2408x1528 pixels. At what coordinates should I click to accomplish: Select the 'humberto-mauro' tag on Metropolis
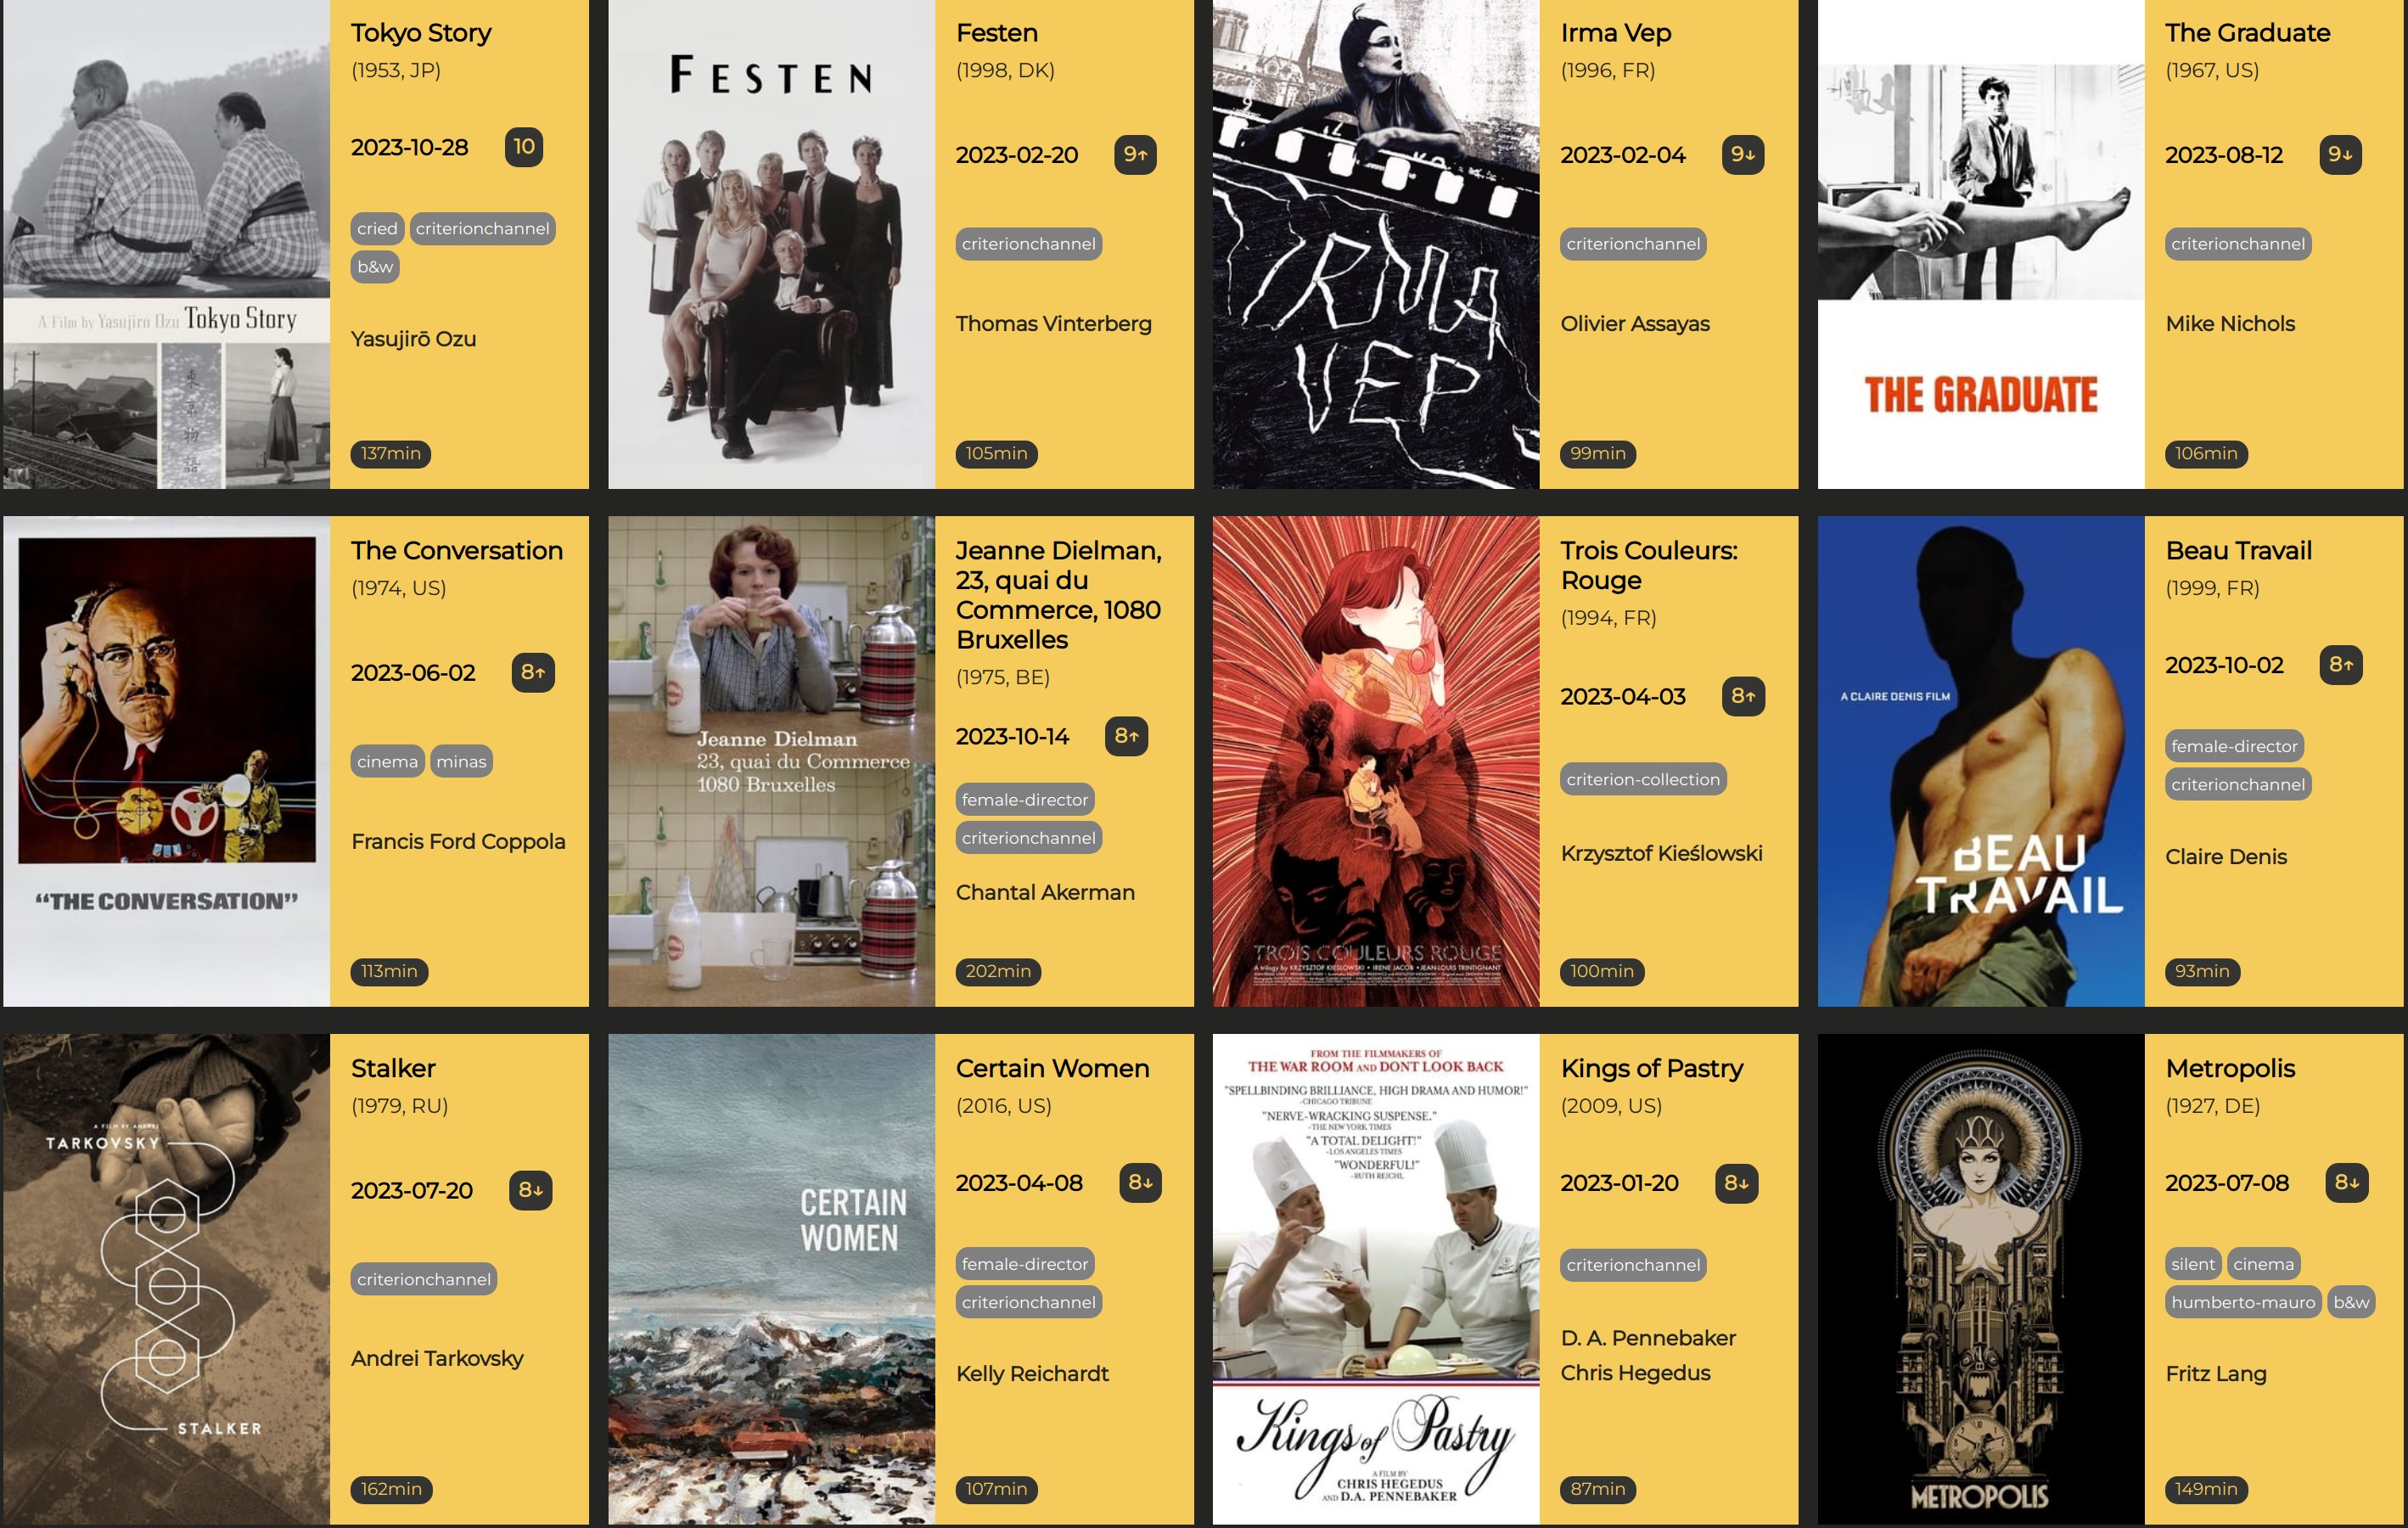2243,1303
